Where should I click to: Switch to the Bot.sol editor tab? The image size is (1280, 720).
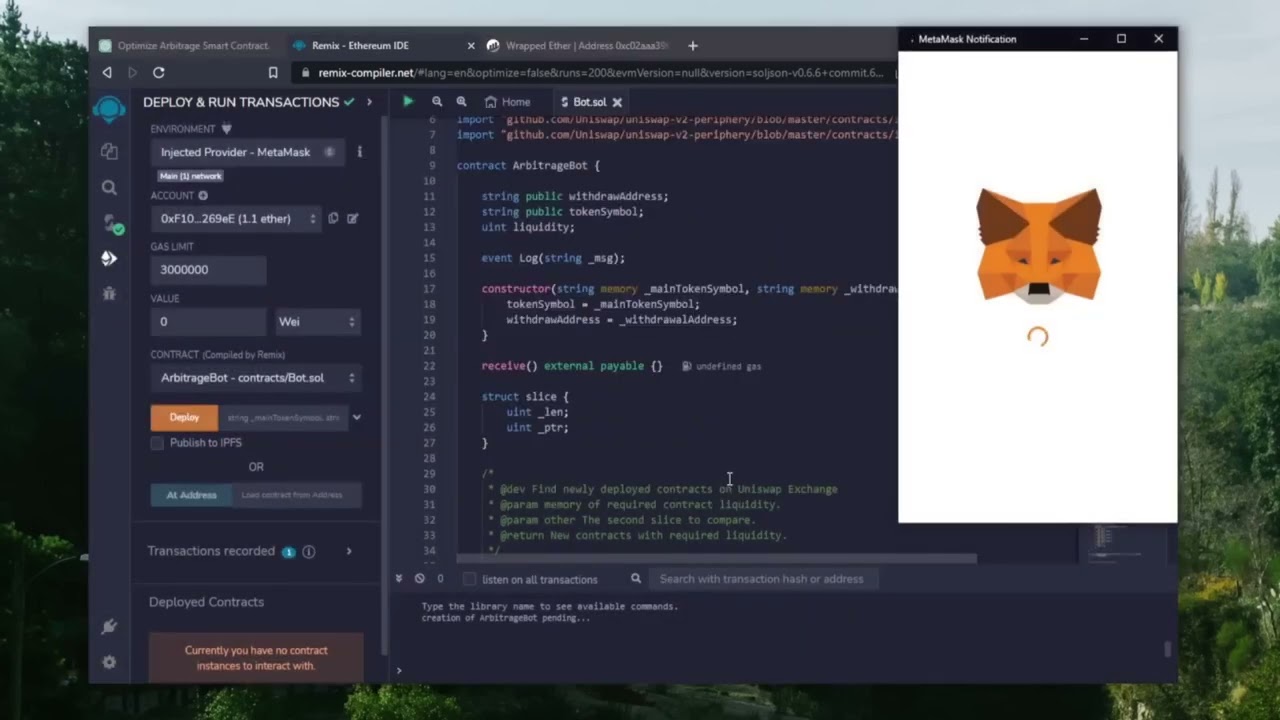coord(589,102)
